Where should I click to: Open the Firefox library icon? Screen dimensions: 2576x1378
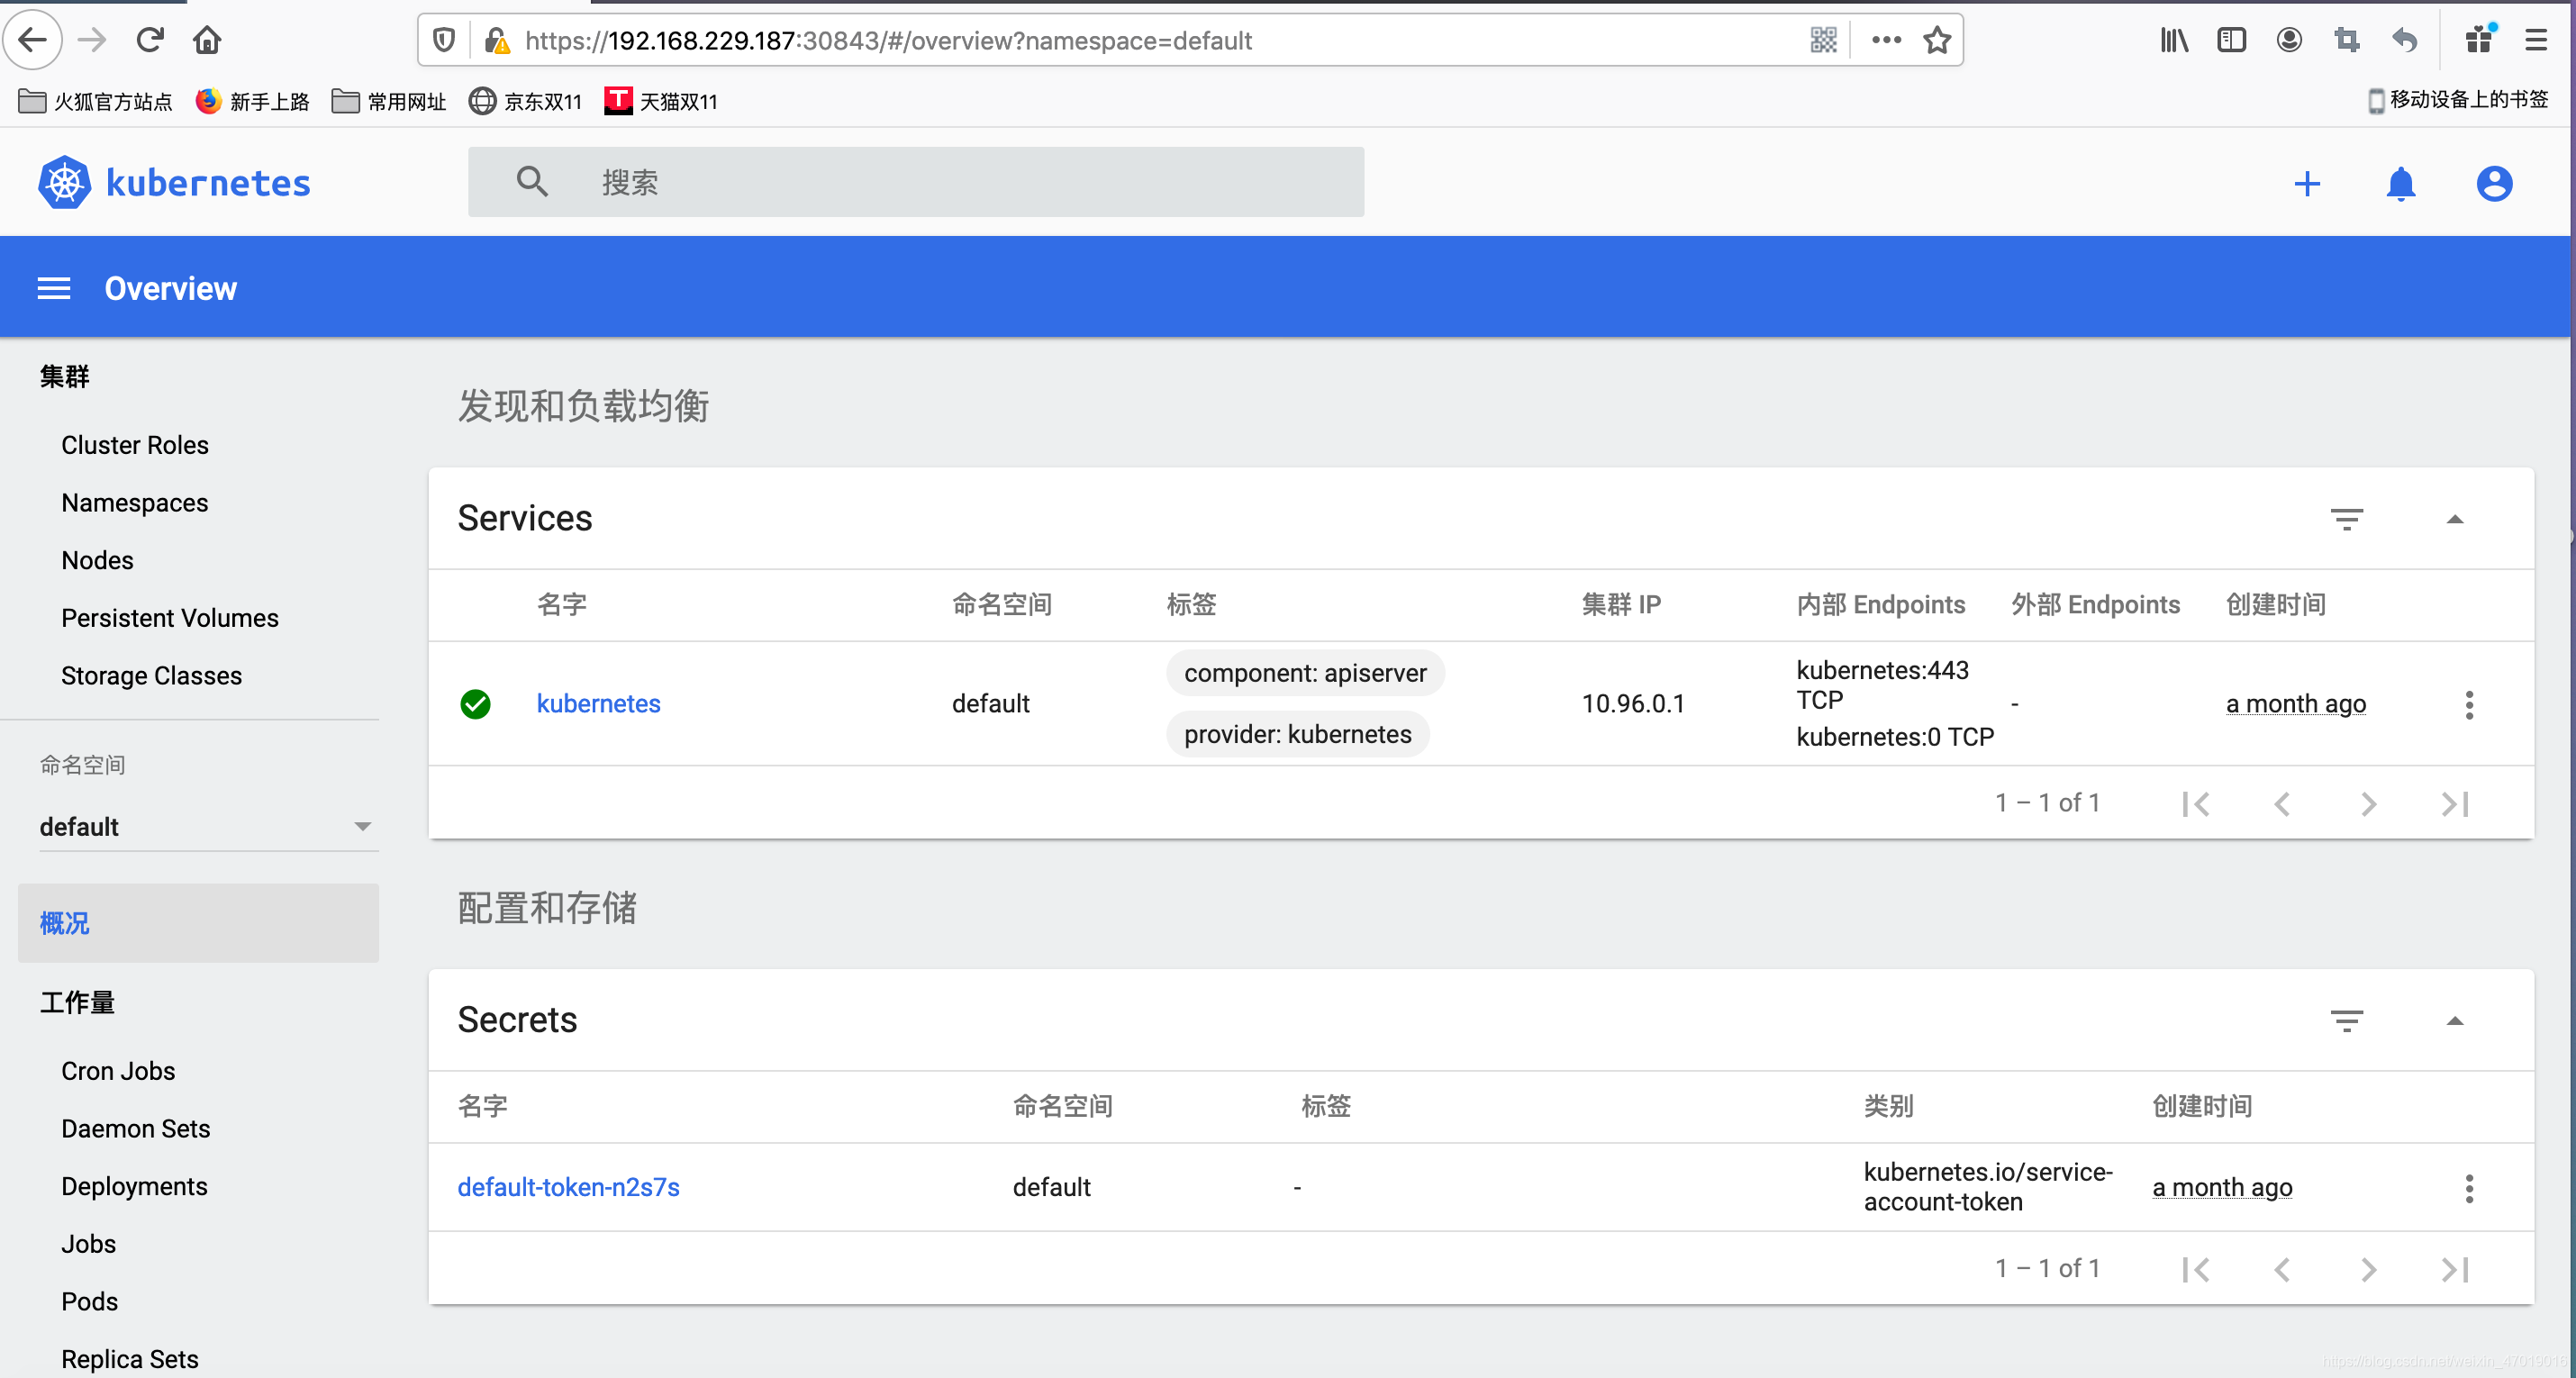tap(2174, 40)
